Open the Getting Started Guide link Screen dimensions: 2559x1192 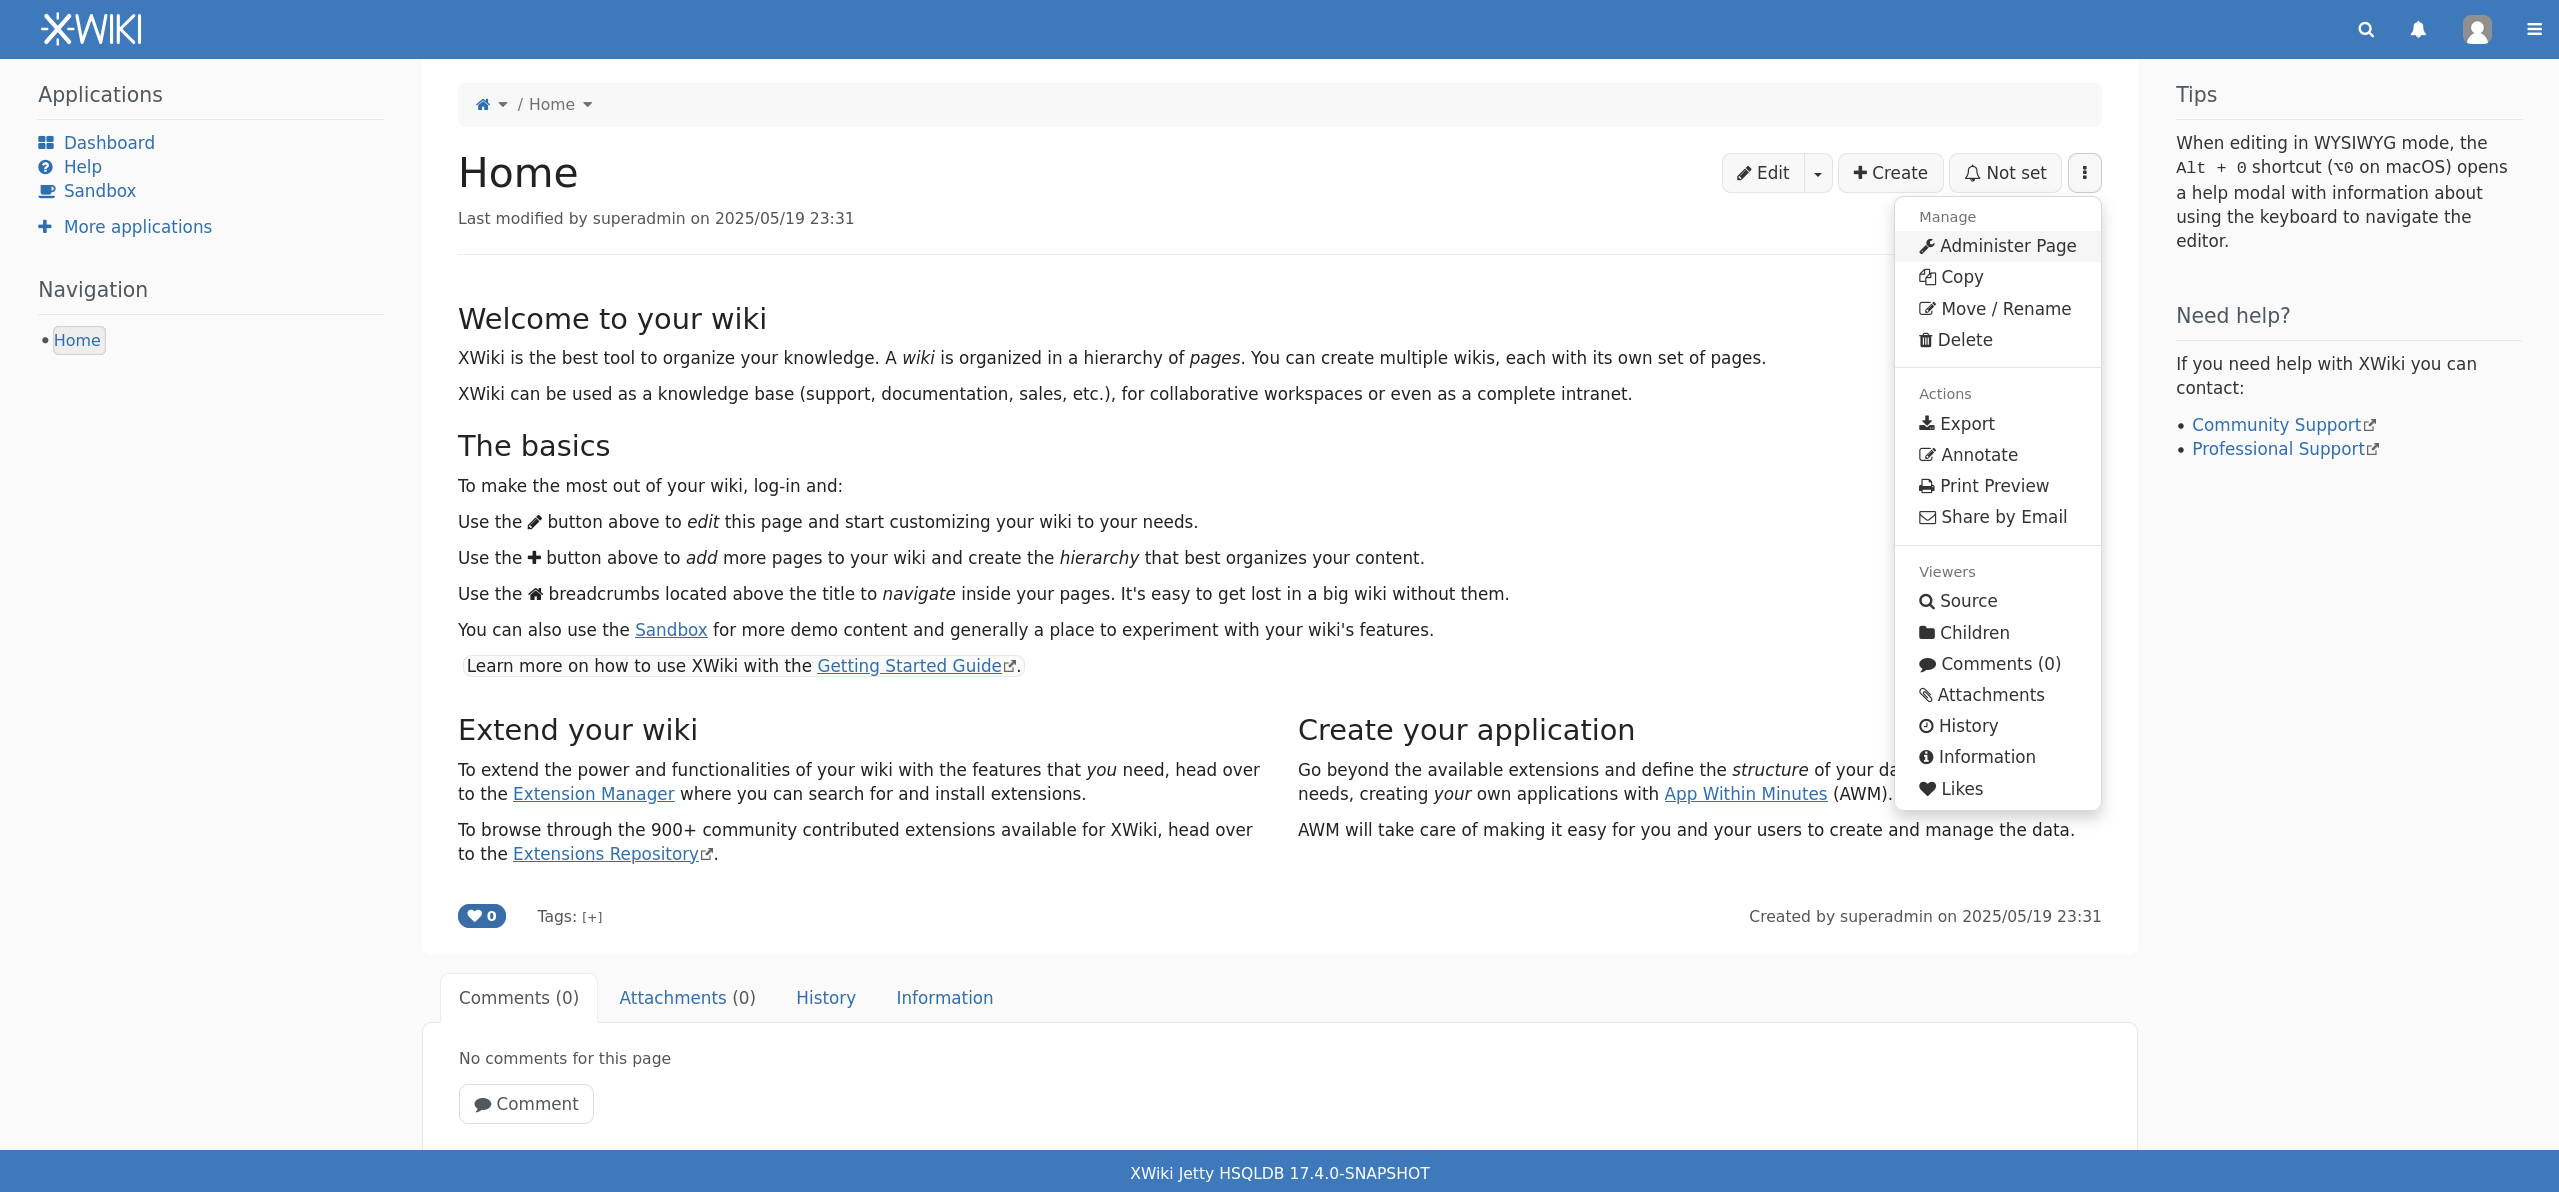click(x=909, y=666)
